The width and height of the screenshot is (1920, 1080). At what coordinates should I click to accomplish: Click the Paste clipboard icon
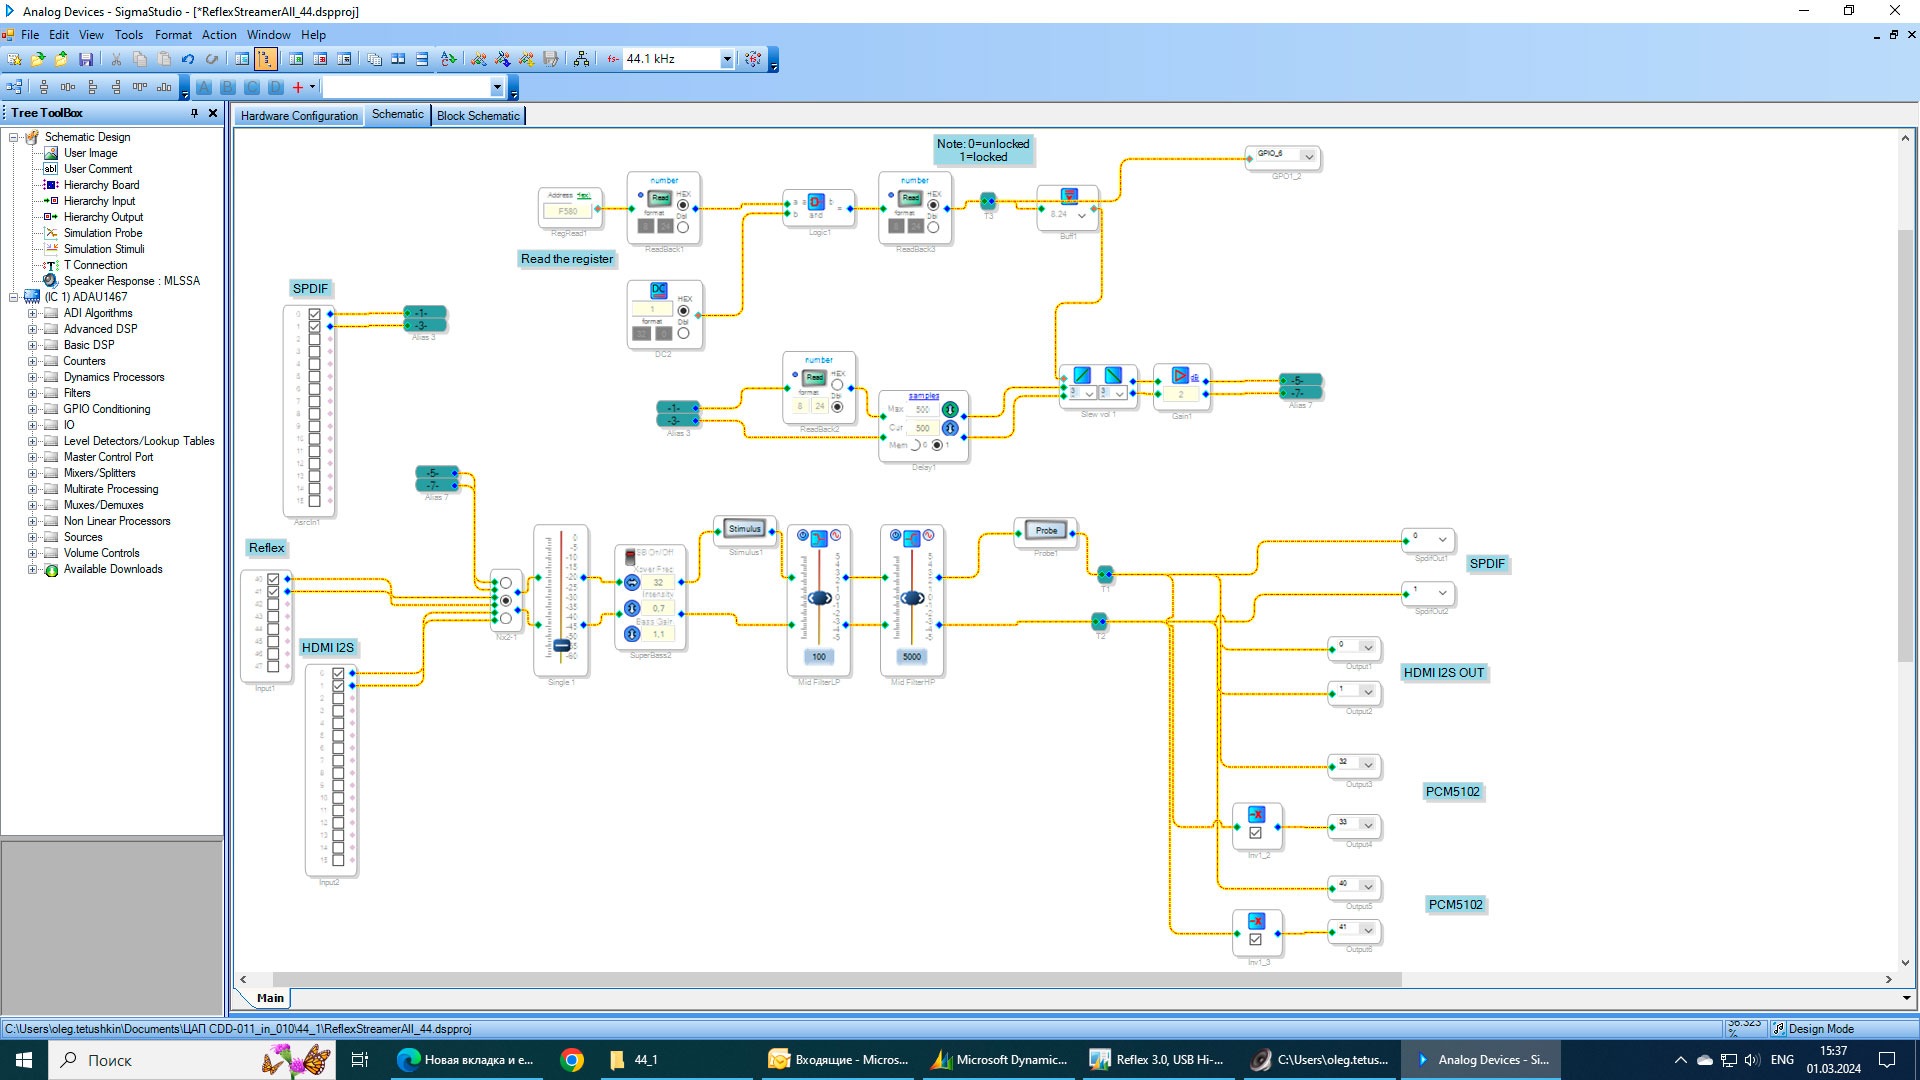[x=164, y=59]
